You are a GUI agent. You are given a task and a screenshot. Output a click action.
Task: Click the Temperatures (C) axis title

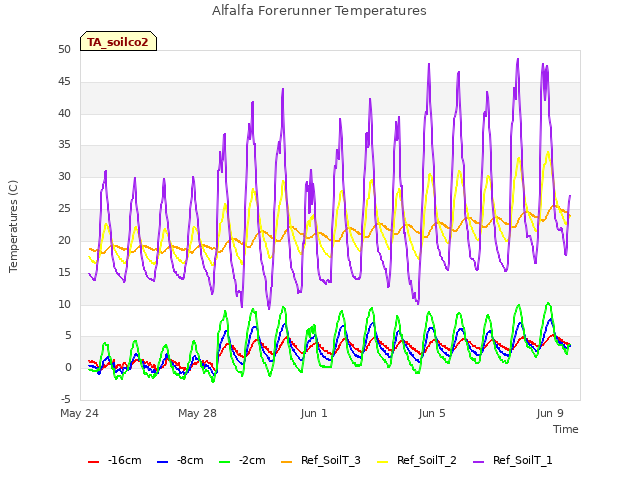pos(13,226)
